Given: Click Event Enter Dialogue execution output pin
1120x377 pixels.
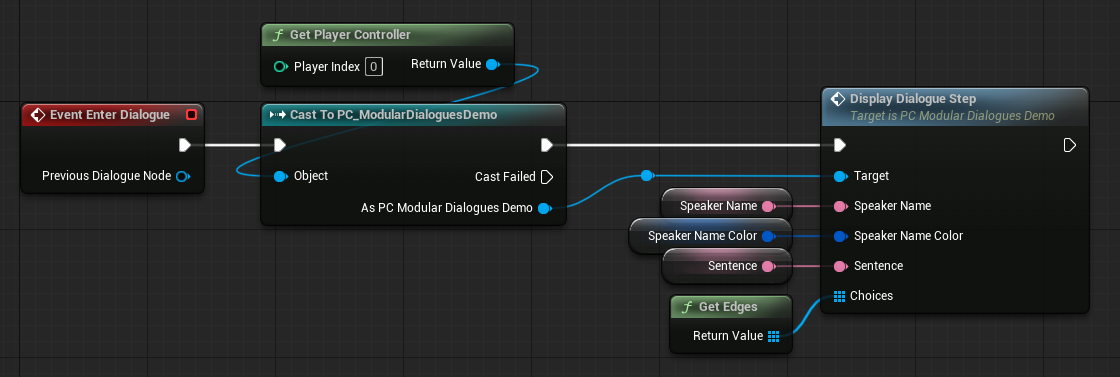Looking at the screenshot, I should pos(184,146).
